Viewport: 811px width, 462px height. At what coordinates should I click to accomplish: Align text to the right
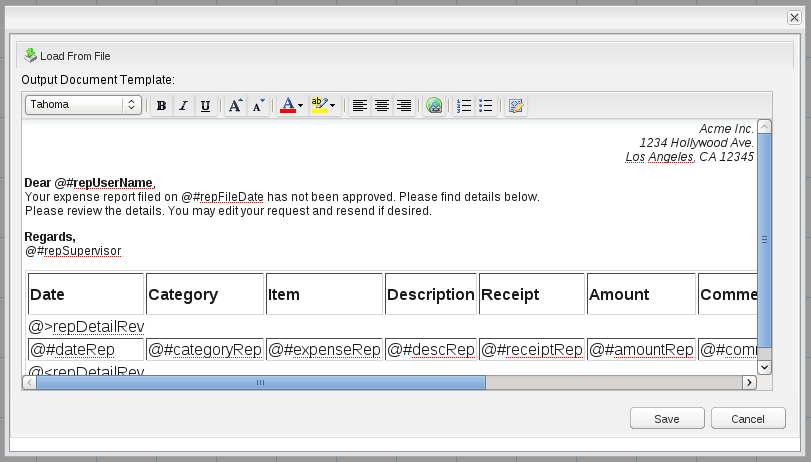click(x=403, y=105)
